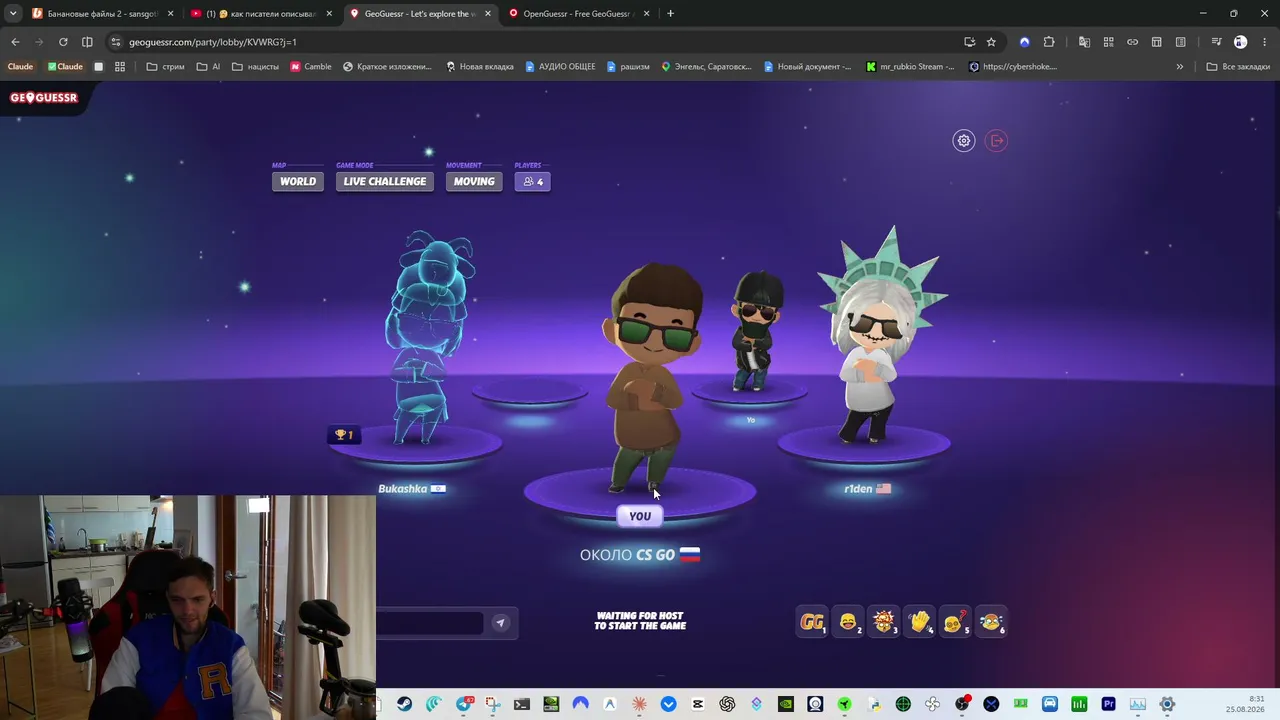
Task: Show more bookmarks chevron
Action: click(x=1179, y=67)
